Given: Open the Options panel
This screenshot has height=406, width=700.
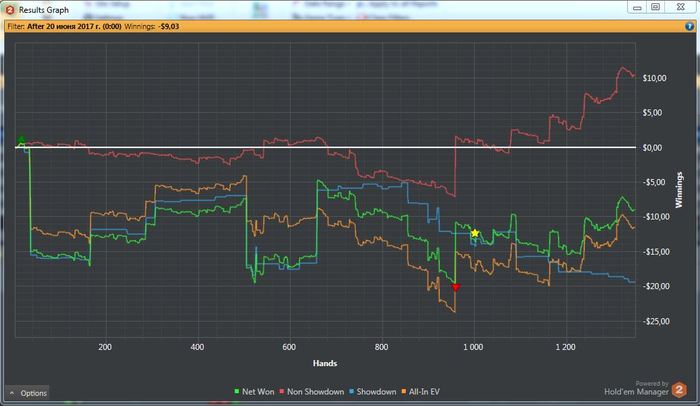Looking at the screenshot, I should (x=28, y=393).
